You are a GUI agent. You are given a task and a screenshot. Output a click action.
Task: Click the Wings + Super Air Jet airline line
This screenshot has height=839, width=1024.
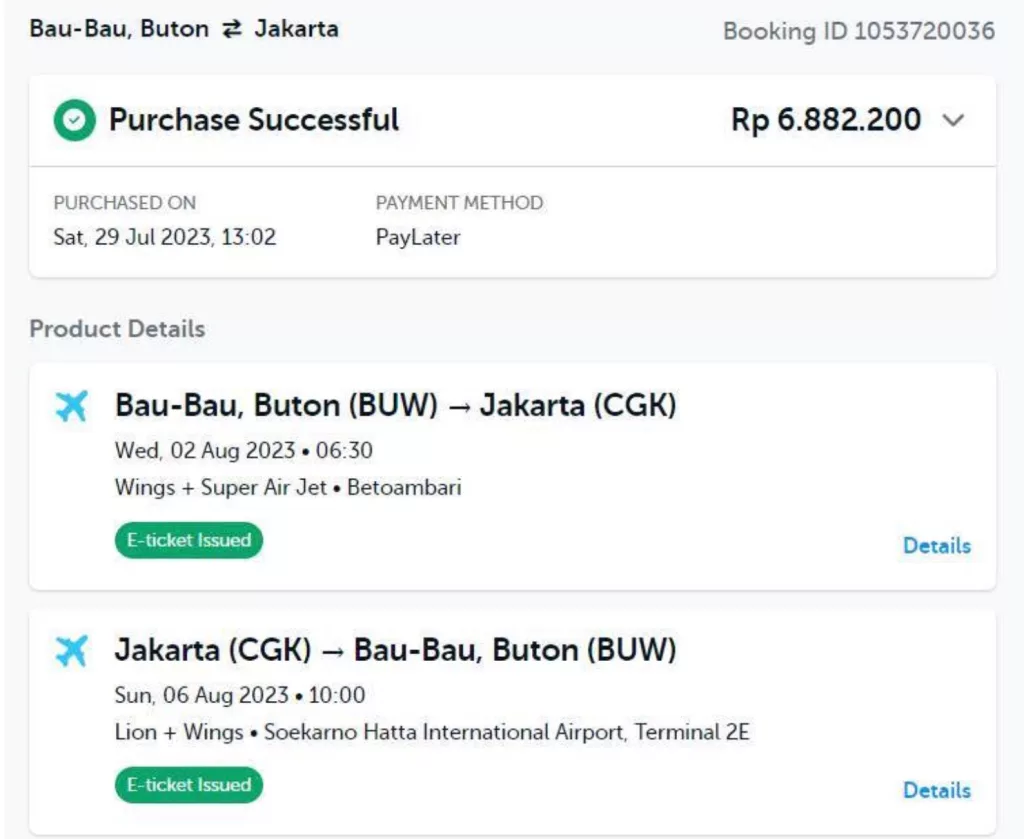click(288, 488)
